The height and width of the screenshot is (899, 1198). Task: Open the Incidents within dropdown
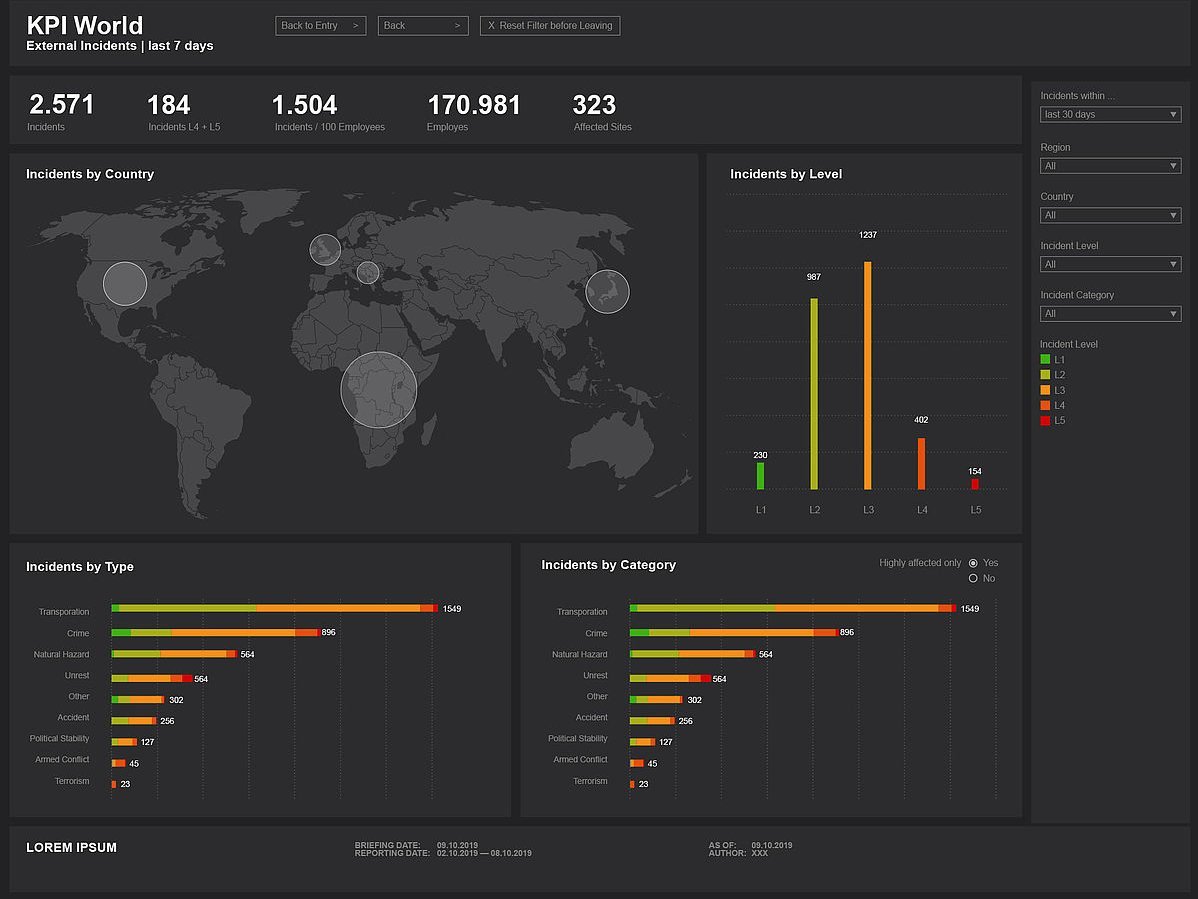point(1110,114)
